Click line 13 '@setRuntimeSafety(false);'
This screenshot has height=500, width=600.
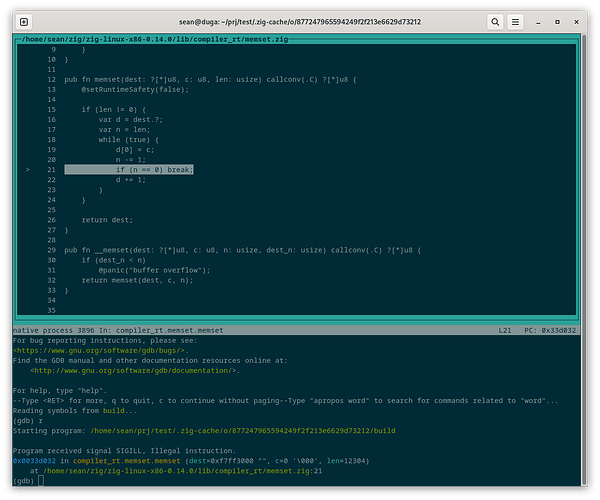[135, 90]
